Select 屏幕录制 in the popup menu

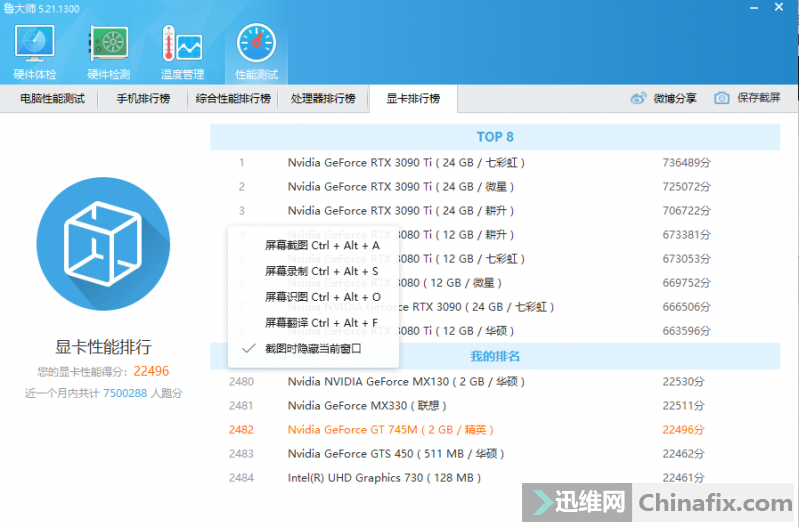point(321,271)
